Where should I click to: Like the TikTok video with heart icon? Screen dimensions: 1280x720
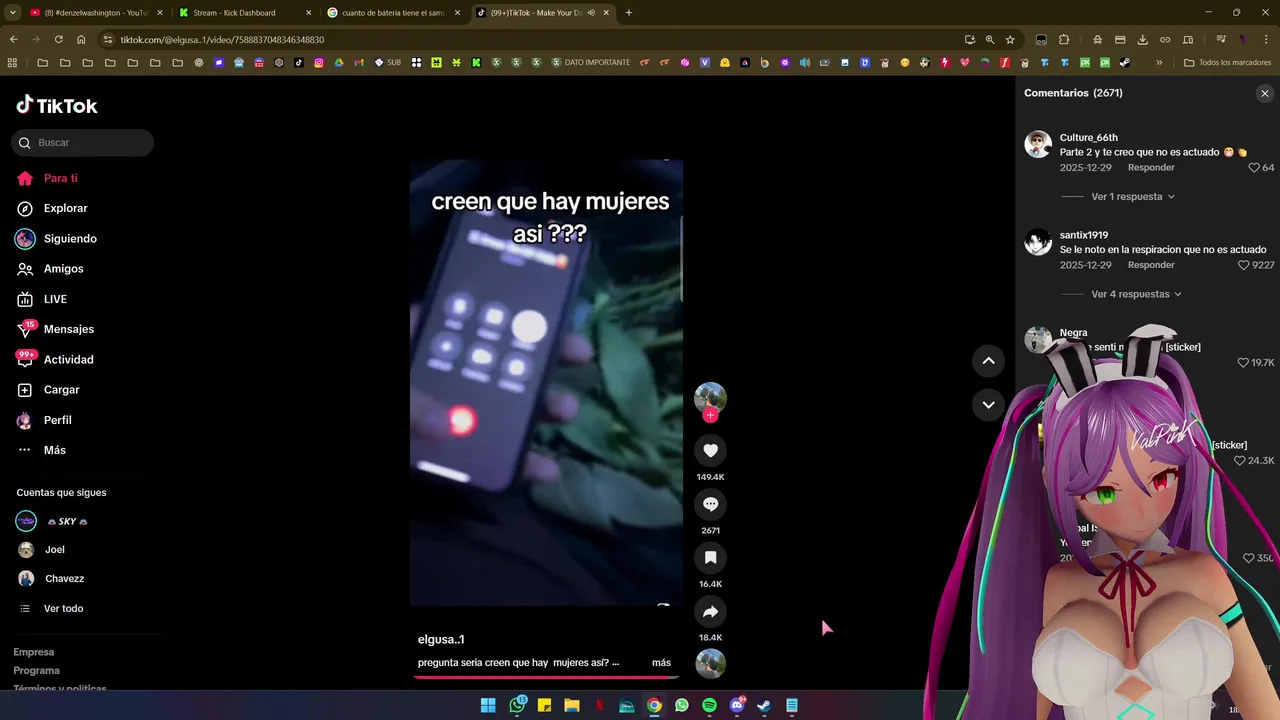pos(710,451)
